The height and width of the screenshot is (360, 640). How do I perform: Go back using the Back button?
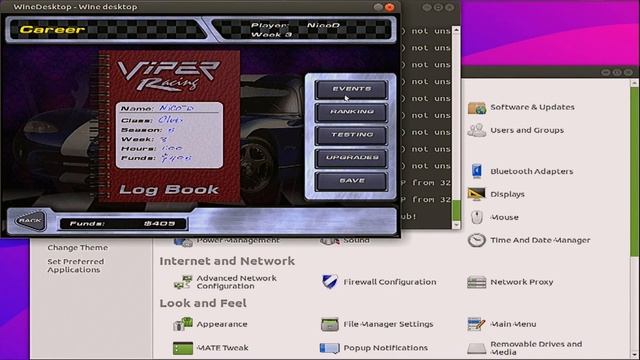(x=30, y=221)
